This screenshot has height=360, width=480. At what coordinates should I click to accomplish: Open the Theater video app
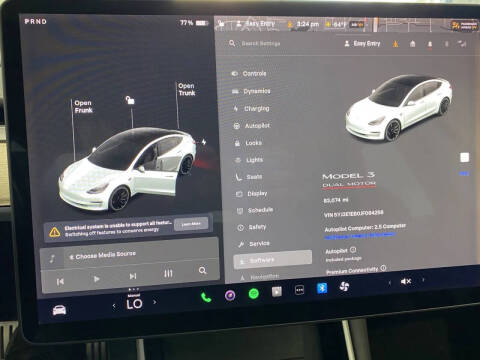point(277,292)
